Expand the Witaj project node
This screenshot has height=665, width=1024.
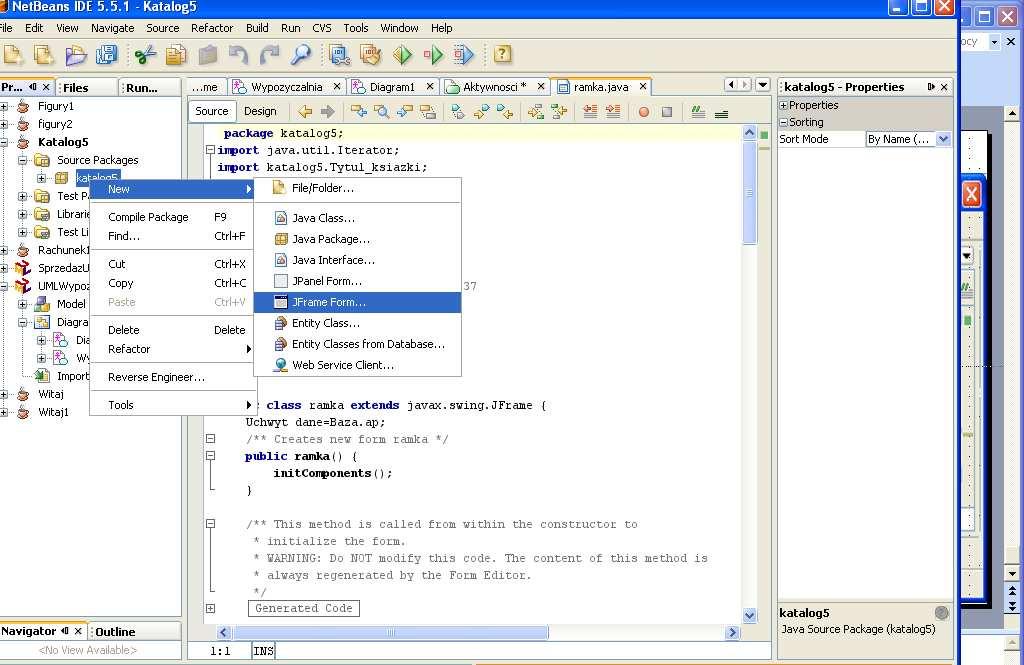pyautogui.click(x=4, y=394)
